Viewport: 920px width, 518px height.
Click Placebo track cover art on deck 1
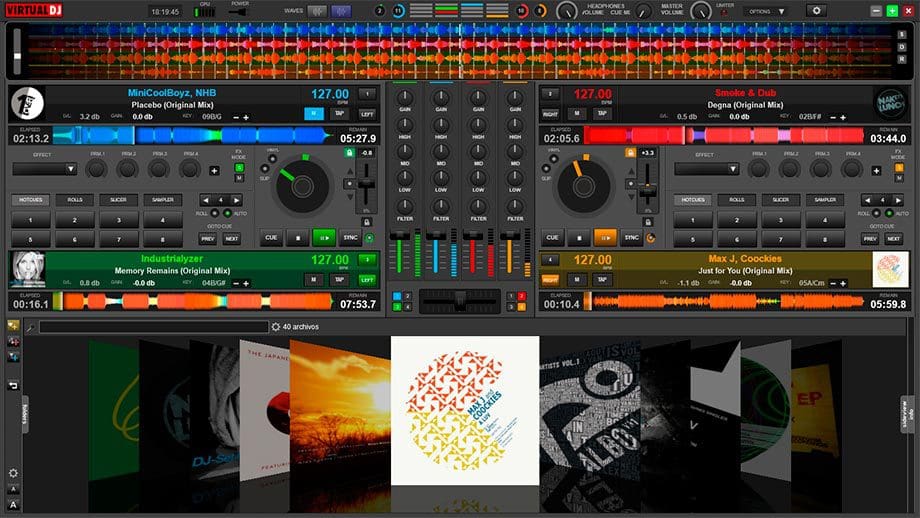tap(27, 104)
